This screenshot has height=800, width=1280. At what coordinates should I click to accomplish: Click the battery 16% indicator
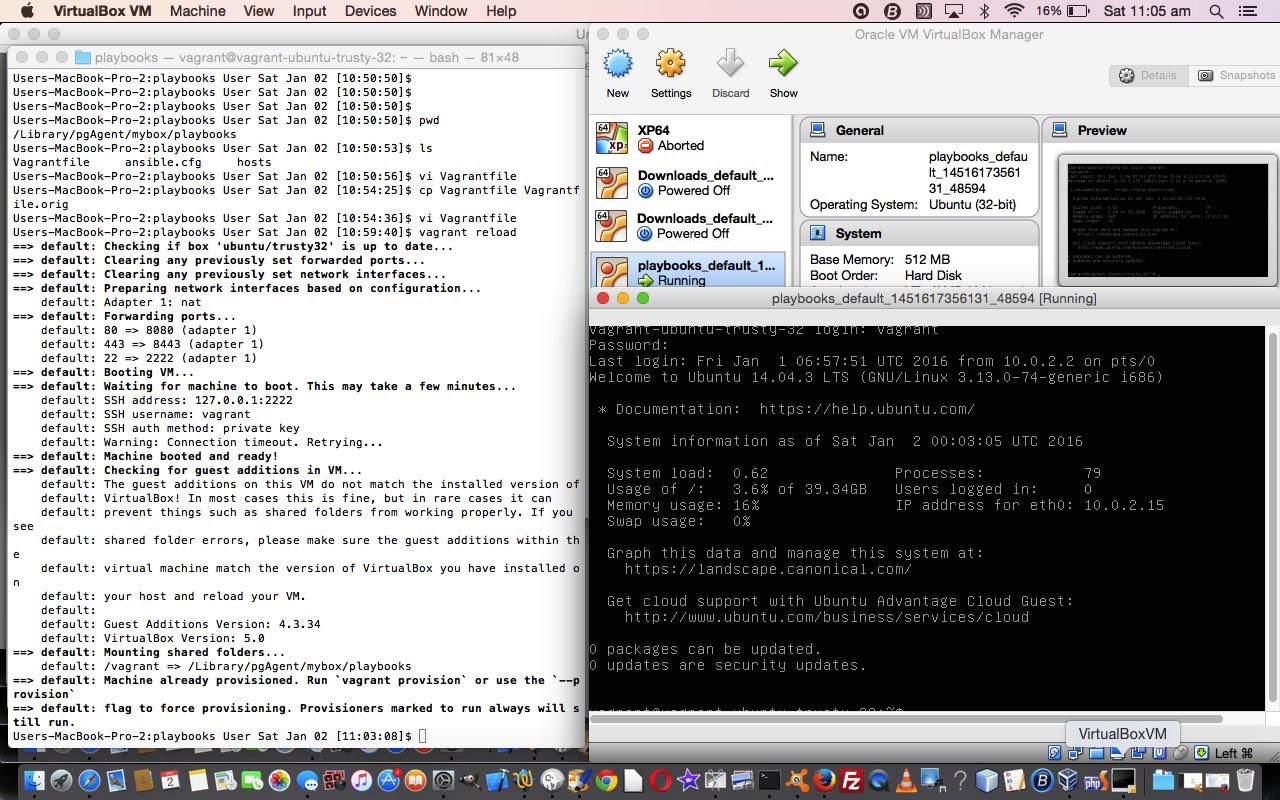1064,11
